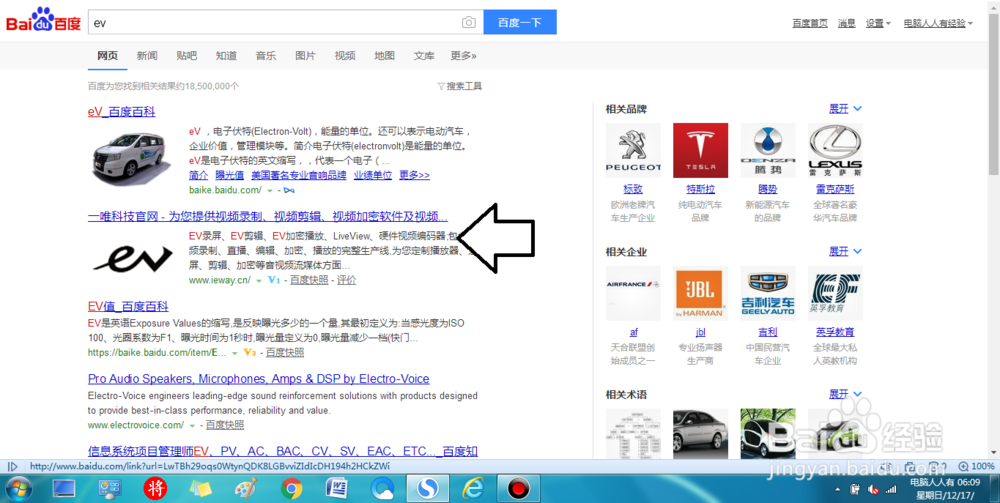1000x503 pixels.
Task: Click the Tesla brand logo
Action: (x=700, y=150)
